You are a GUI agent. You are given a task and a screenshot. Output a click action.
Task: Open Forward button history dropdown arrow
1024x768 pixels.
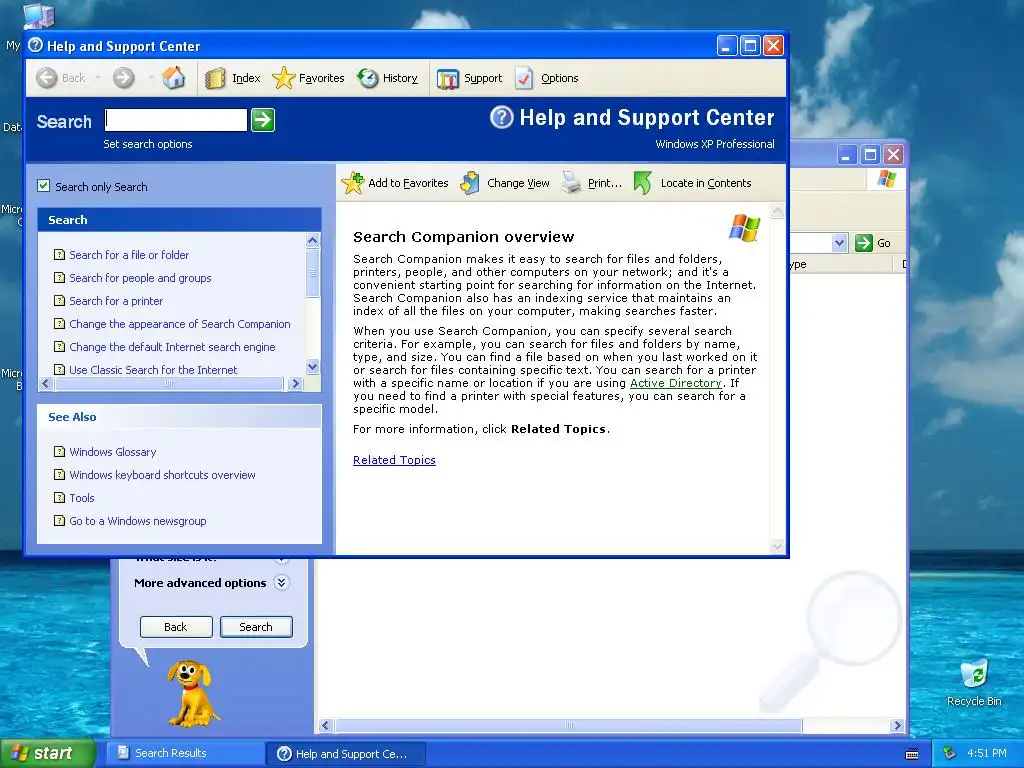click(x=150, y=78)
